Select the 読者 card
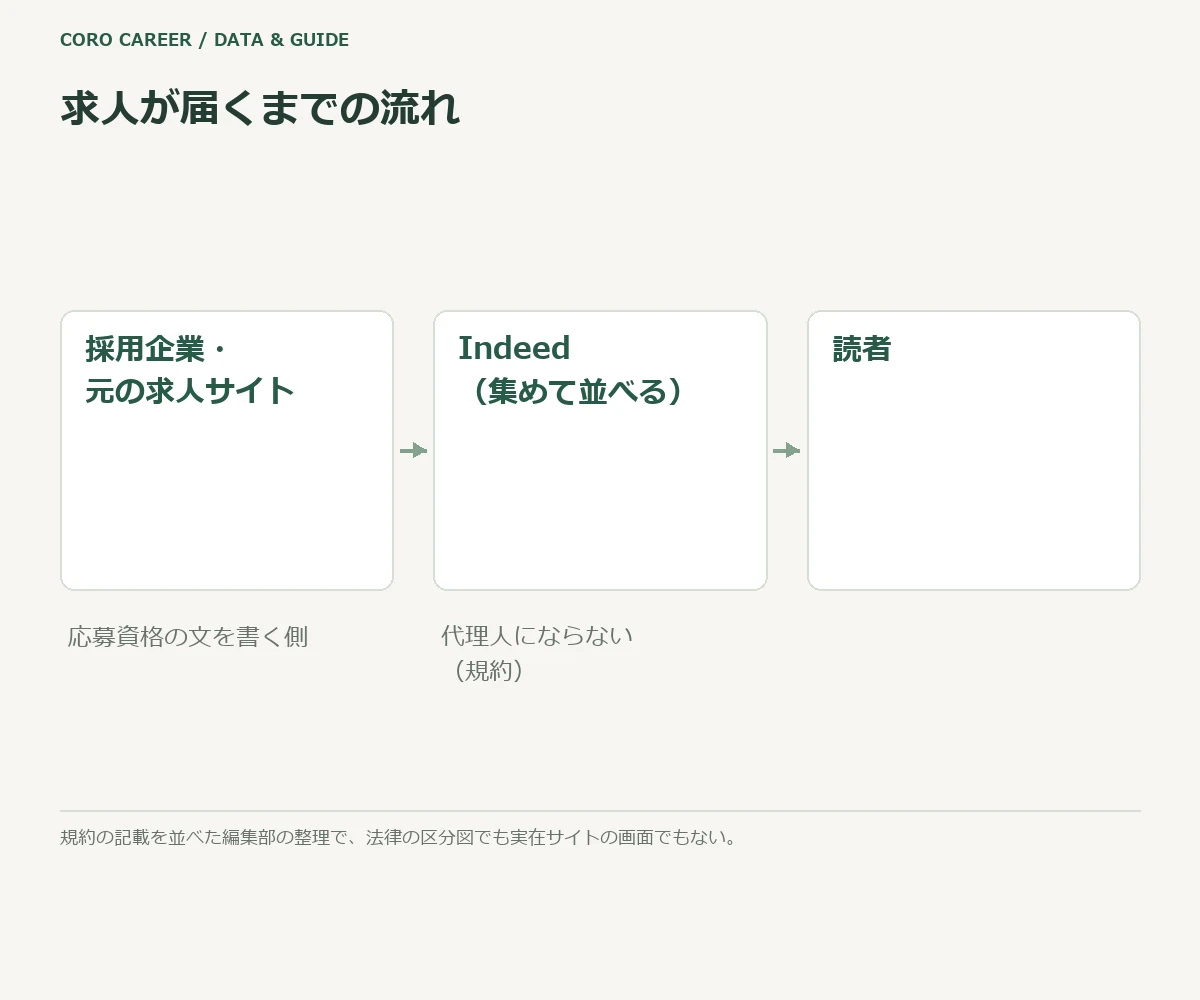Viewport: 1200px width, 1000px height. tap(974, 450)
